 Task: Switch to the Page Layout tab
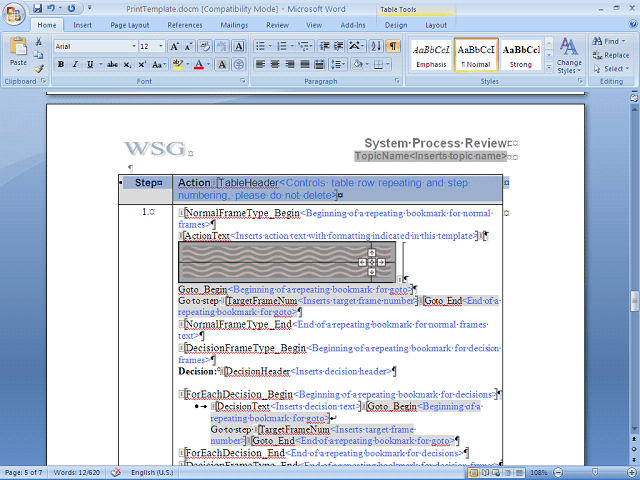[x=130, y=25]
